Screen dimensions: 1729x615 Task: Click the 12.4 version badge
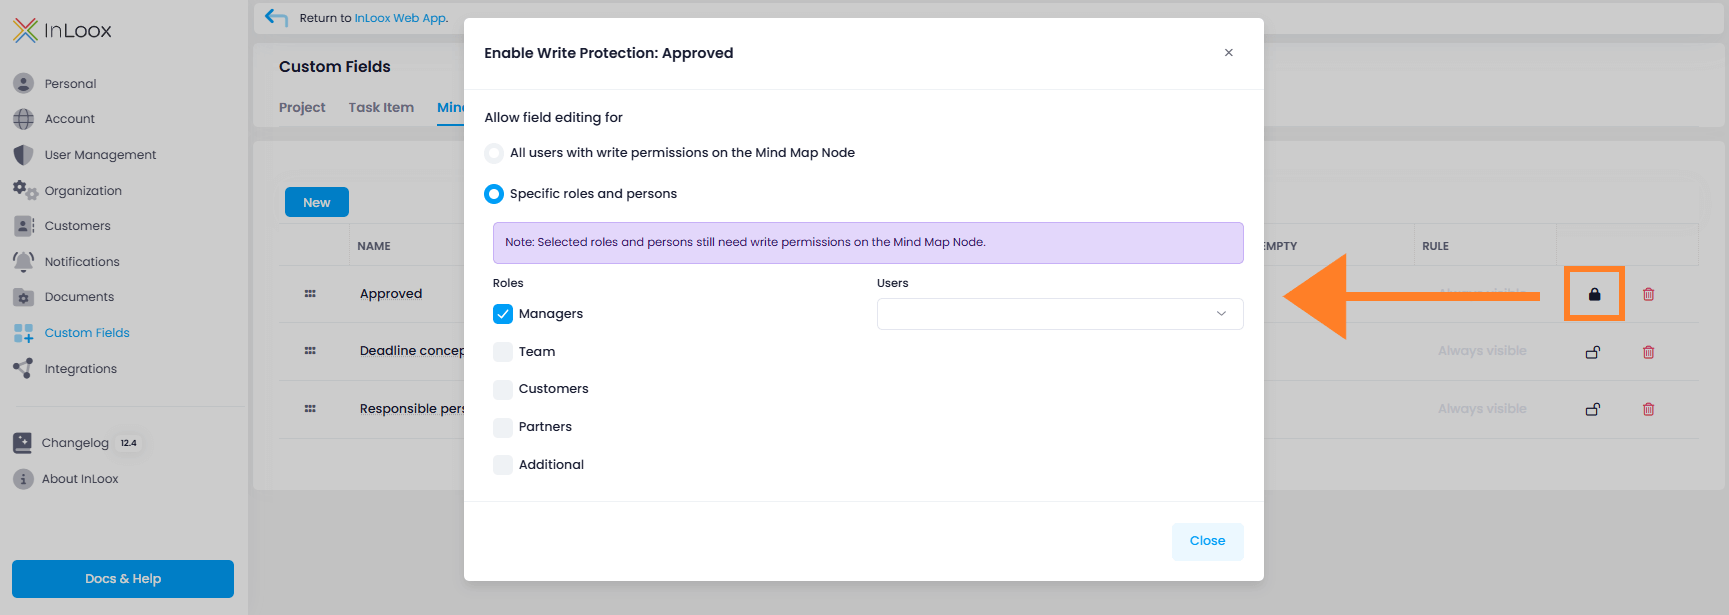129,443
